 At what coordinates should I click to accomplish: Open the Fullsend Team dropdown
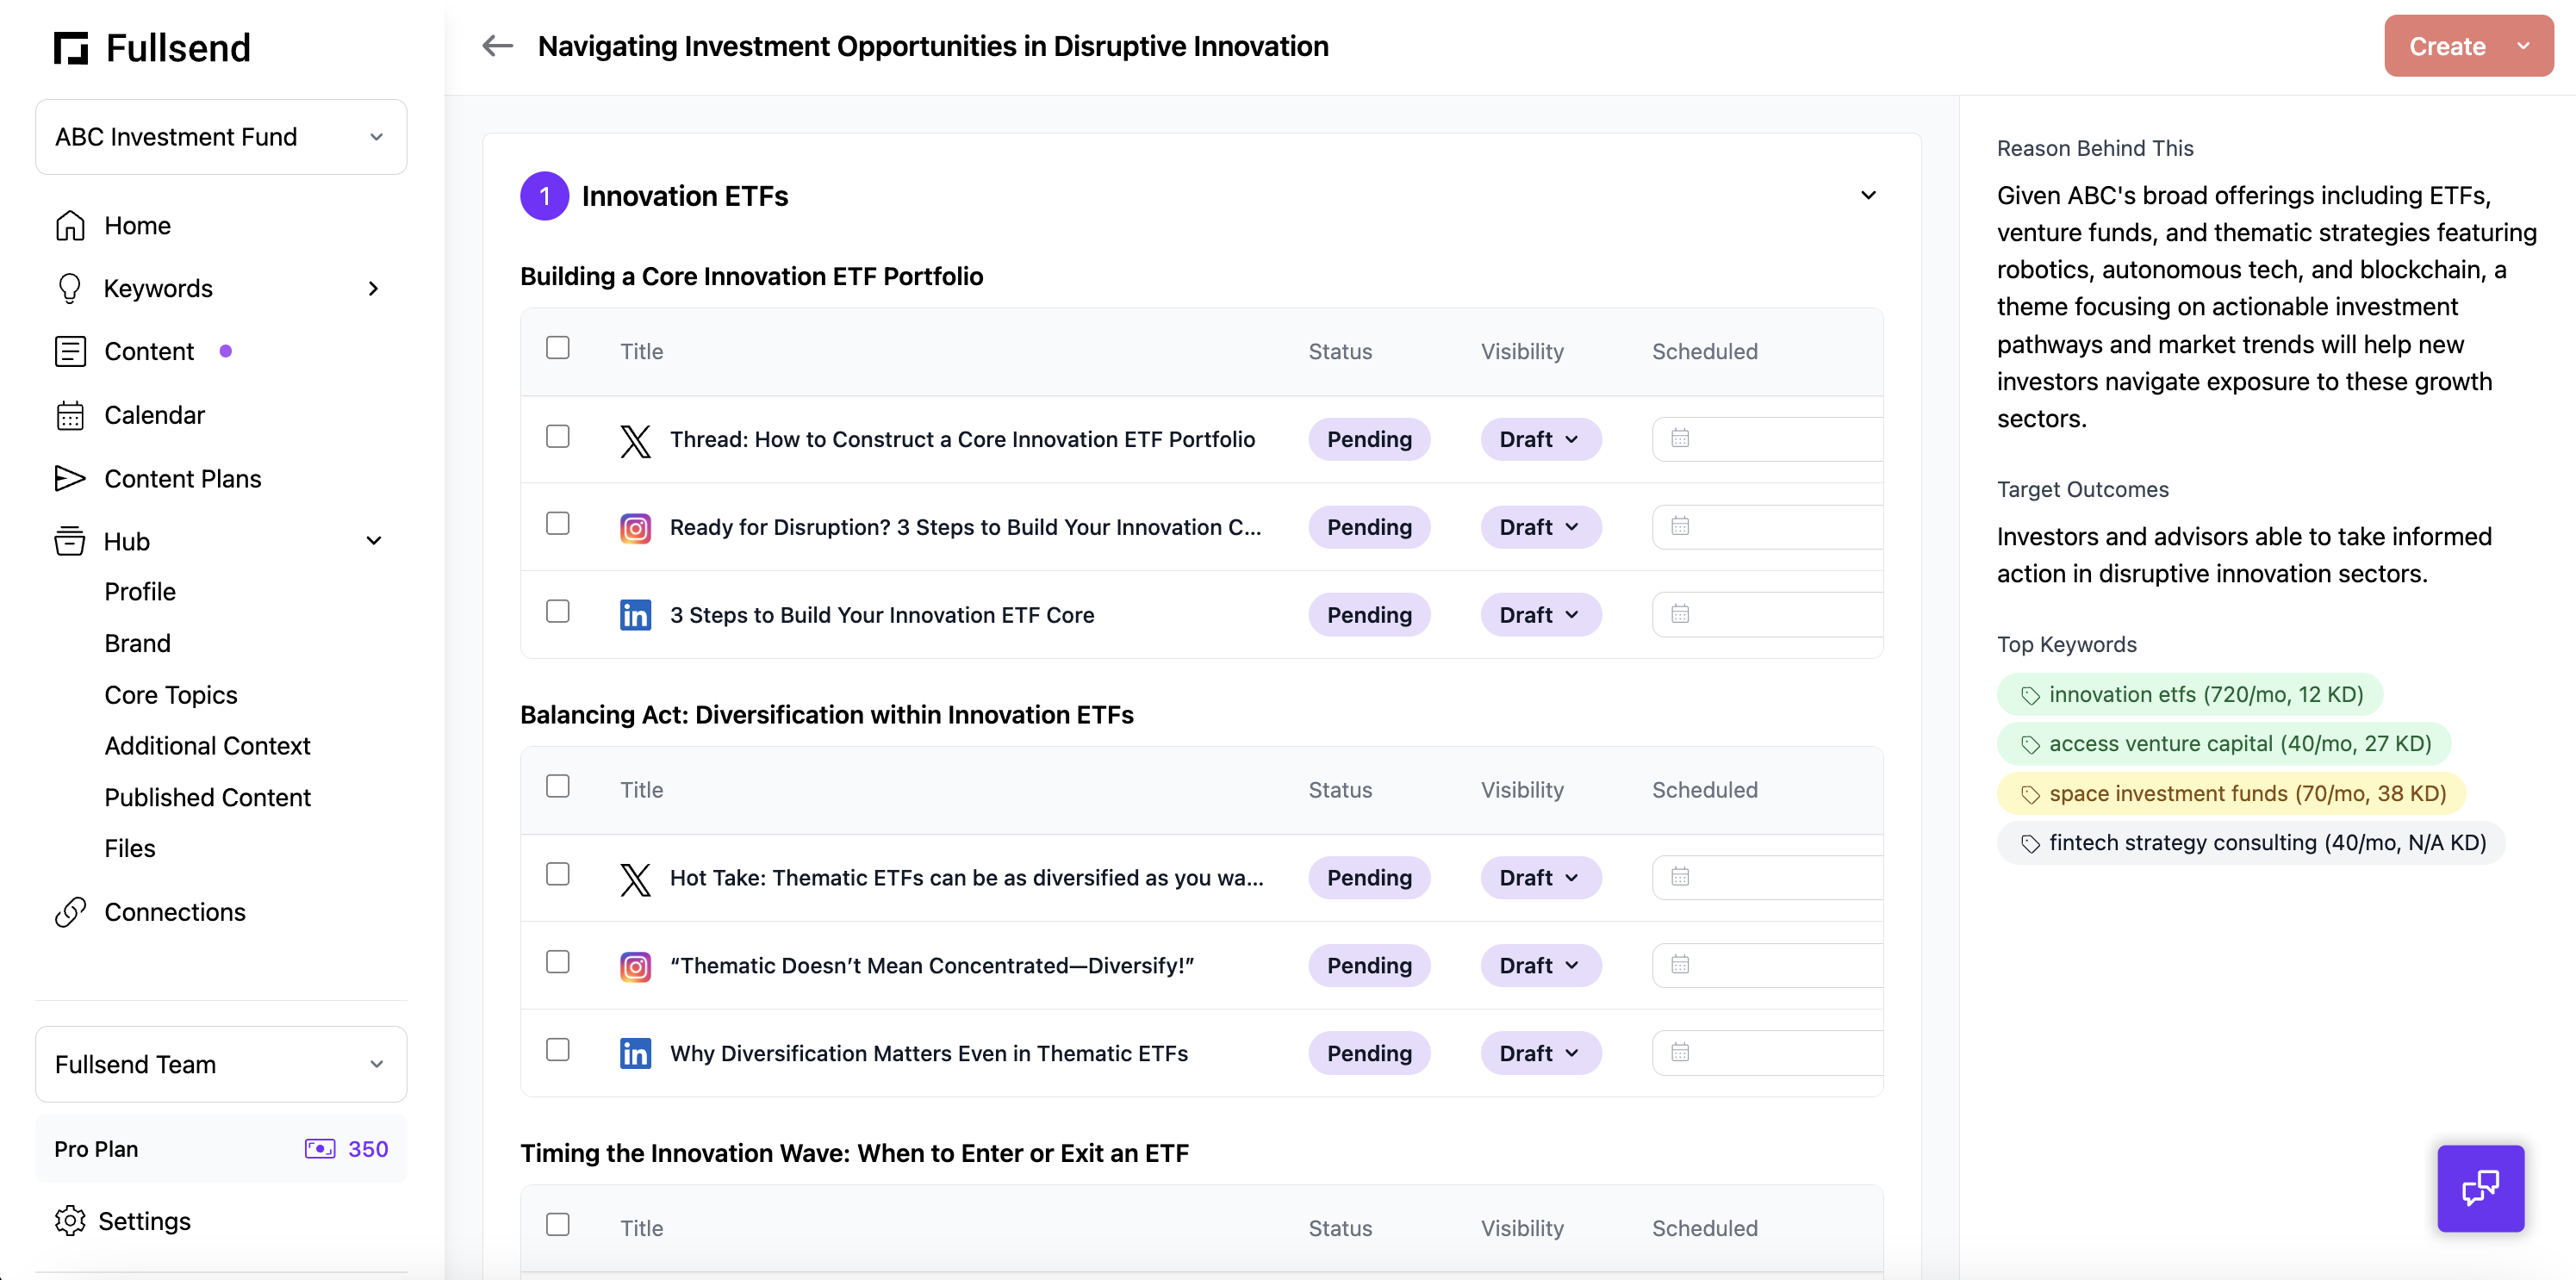pyautogui.click(x=221, y=1064)
